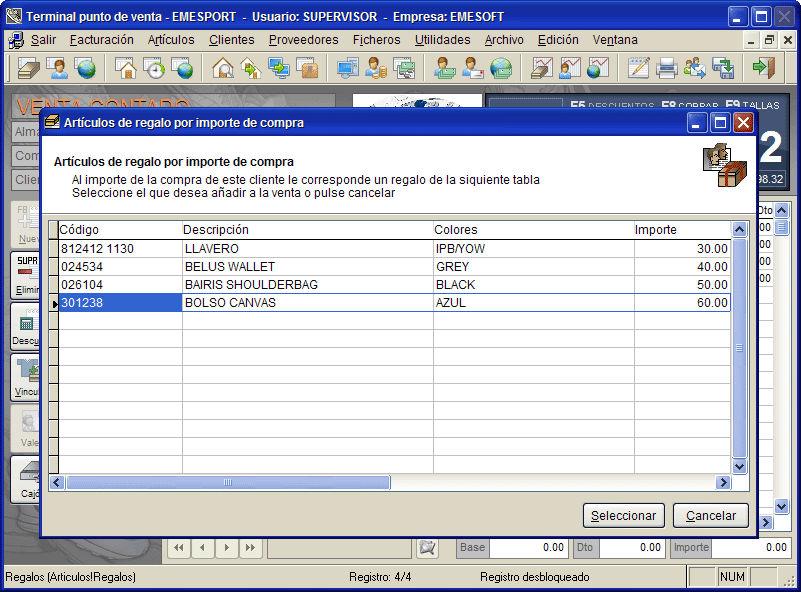Click the printer icon in the toolbar
The width and height of the screenshot is (801, 592).
click(x=666, y=68)
